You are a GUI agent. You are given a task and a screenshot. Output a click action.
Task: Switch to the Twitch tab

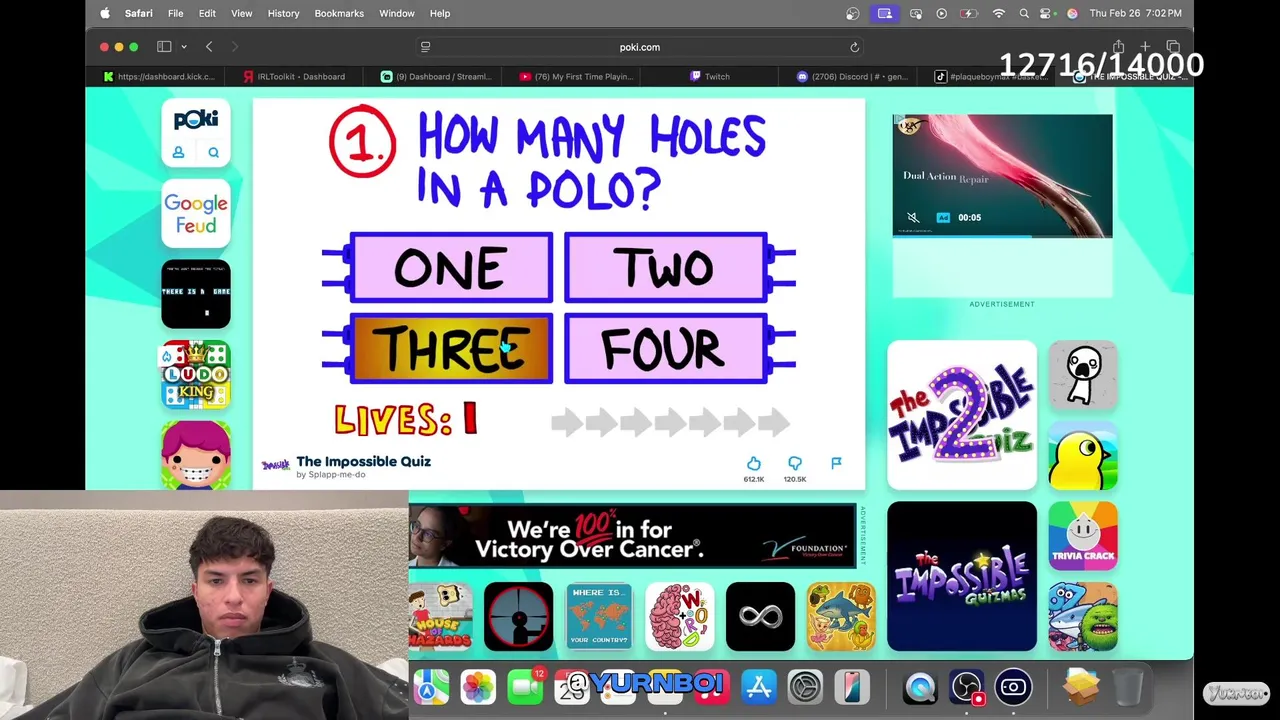coord(711,76)
